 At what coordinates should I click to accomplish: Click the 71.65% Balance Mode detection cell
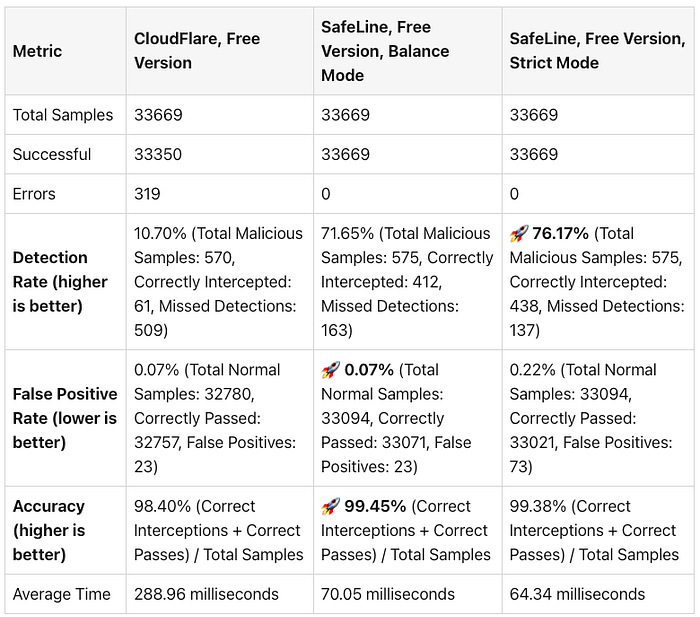(x=408, y=282)
